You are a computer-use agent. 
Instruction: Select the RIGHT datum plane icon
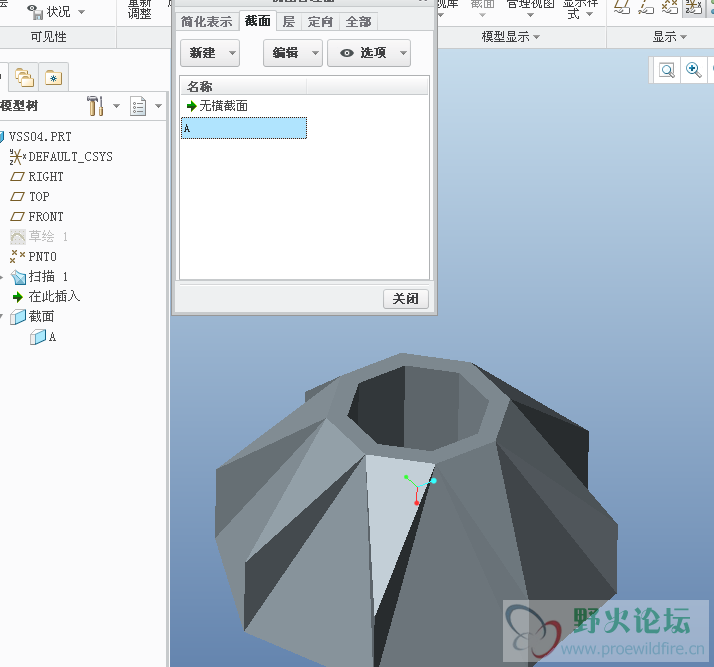click(17, 177)
